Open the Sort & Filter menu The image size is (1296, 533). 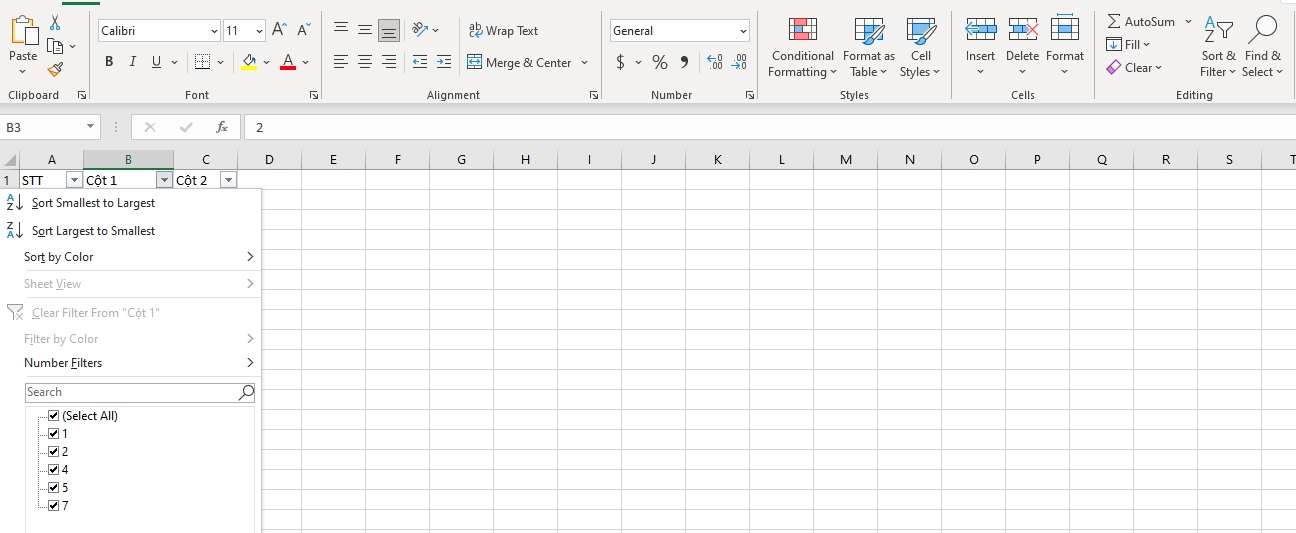coord(1218,47)
